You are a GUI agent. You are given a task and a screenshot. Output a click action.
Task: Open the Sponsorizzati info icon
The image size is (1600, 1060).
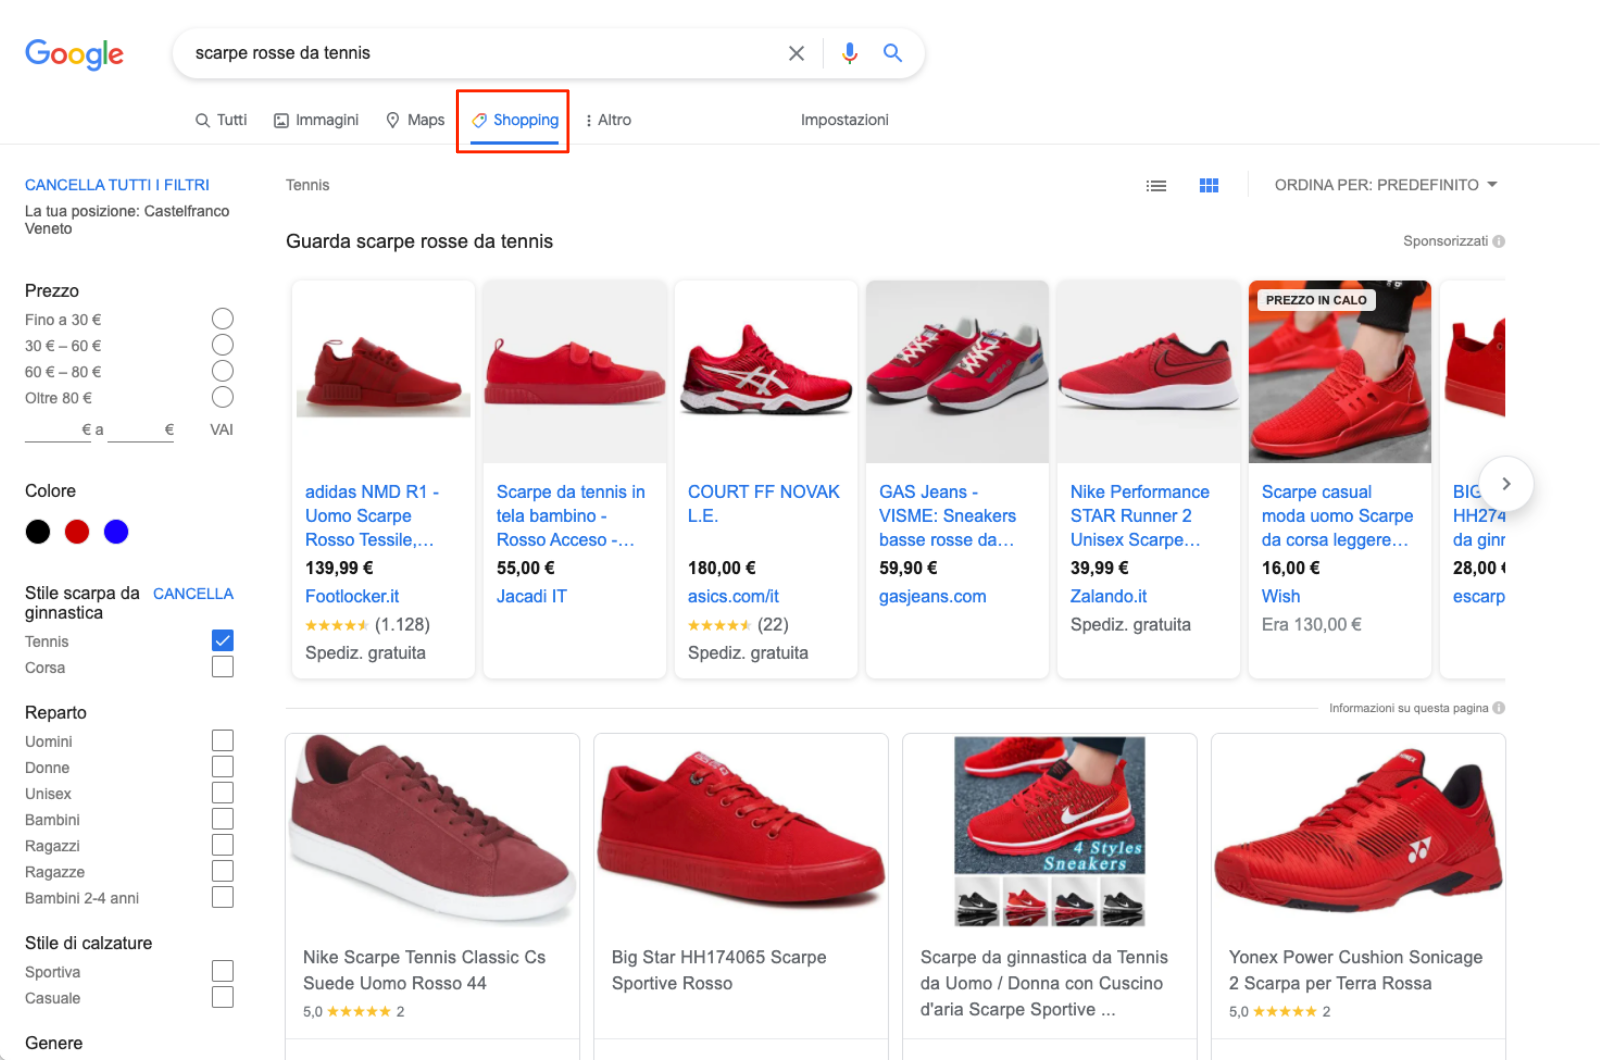click(x=1497, y=240)
